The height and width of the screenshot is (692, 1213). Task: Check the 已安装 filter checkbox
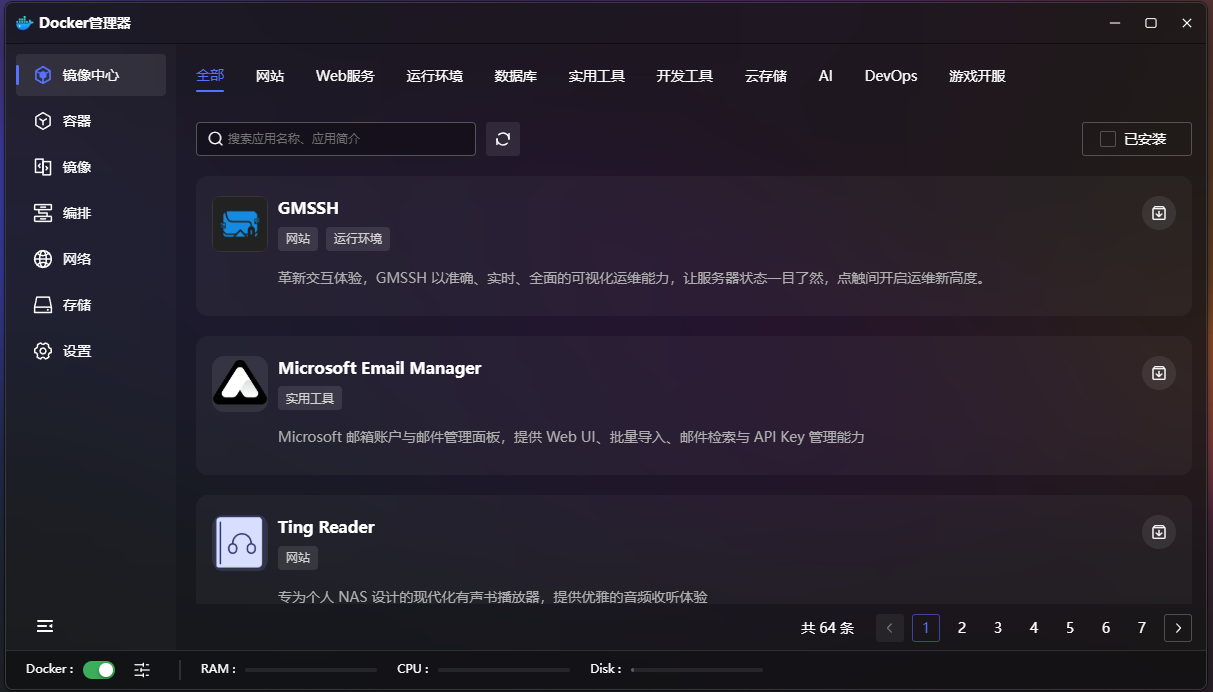(x=1108, y=139)
